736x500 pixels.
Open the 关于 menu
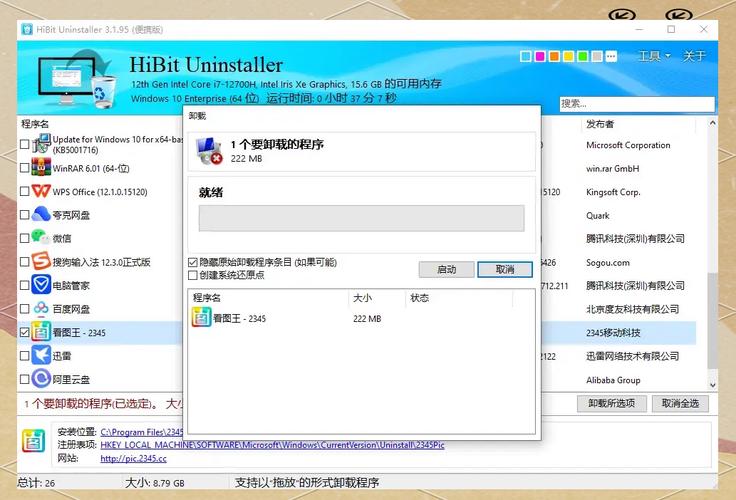[x=694, y=56]
